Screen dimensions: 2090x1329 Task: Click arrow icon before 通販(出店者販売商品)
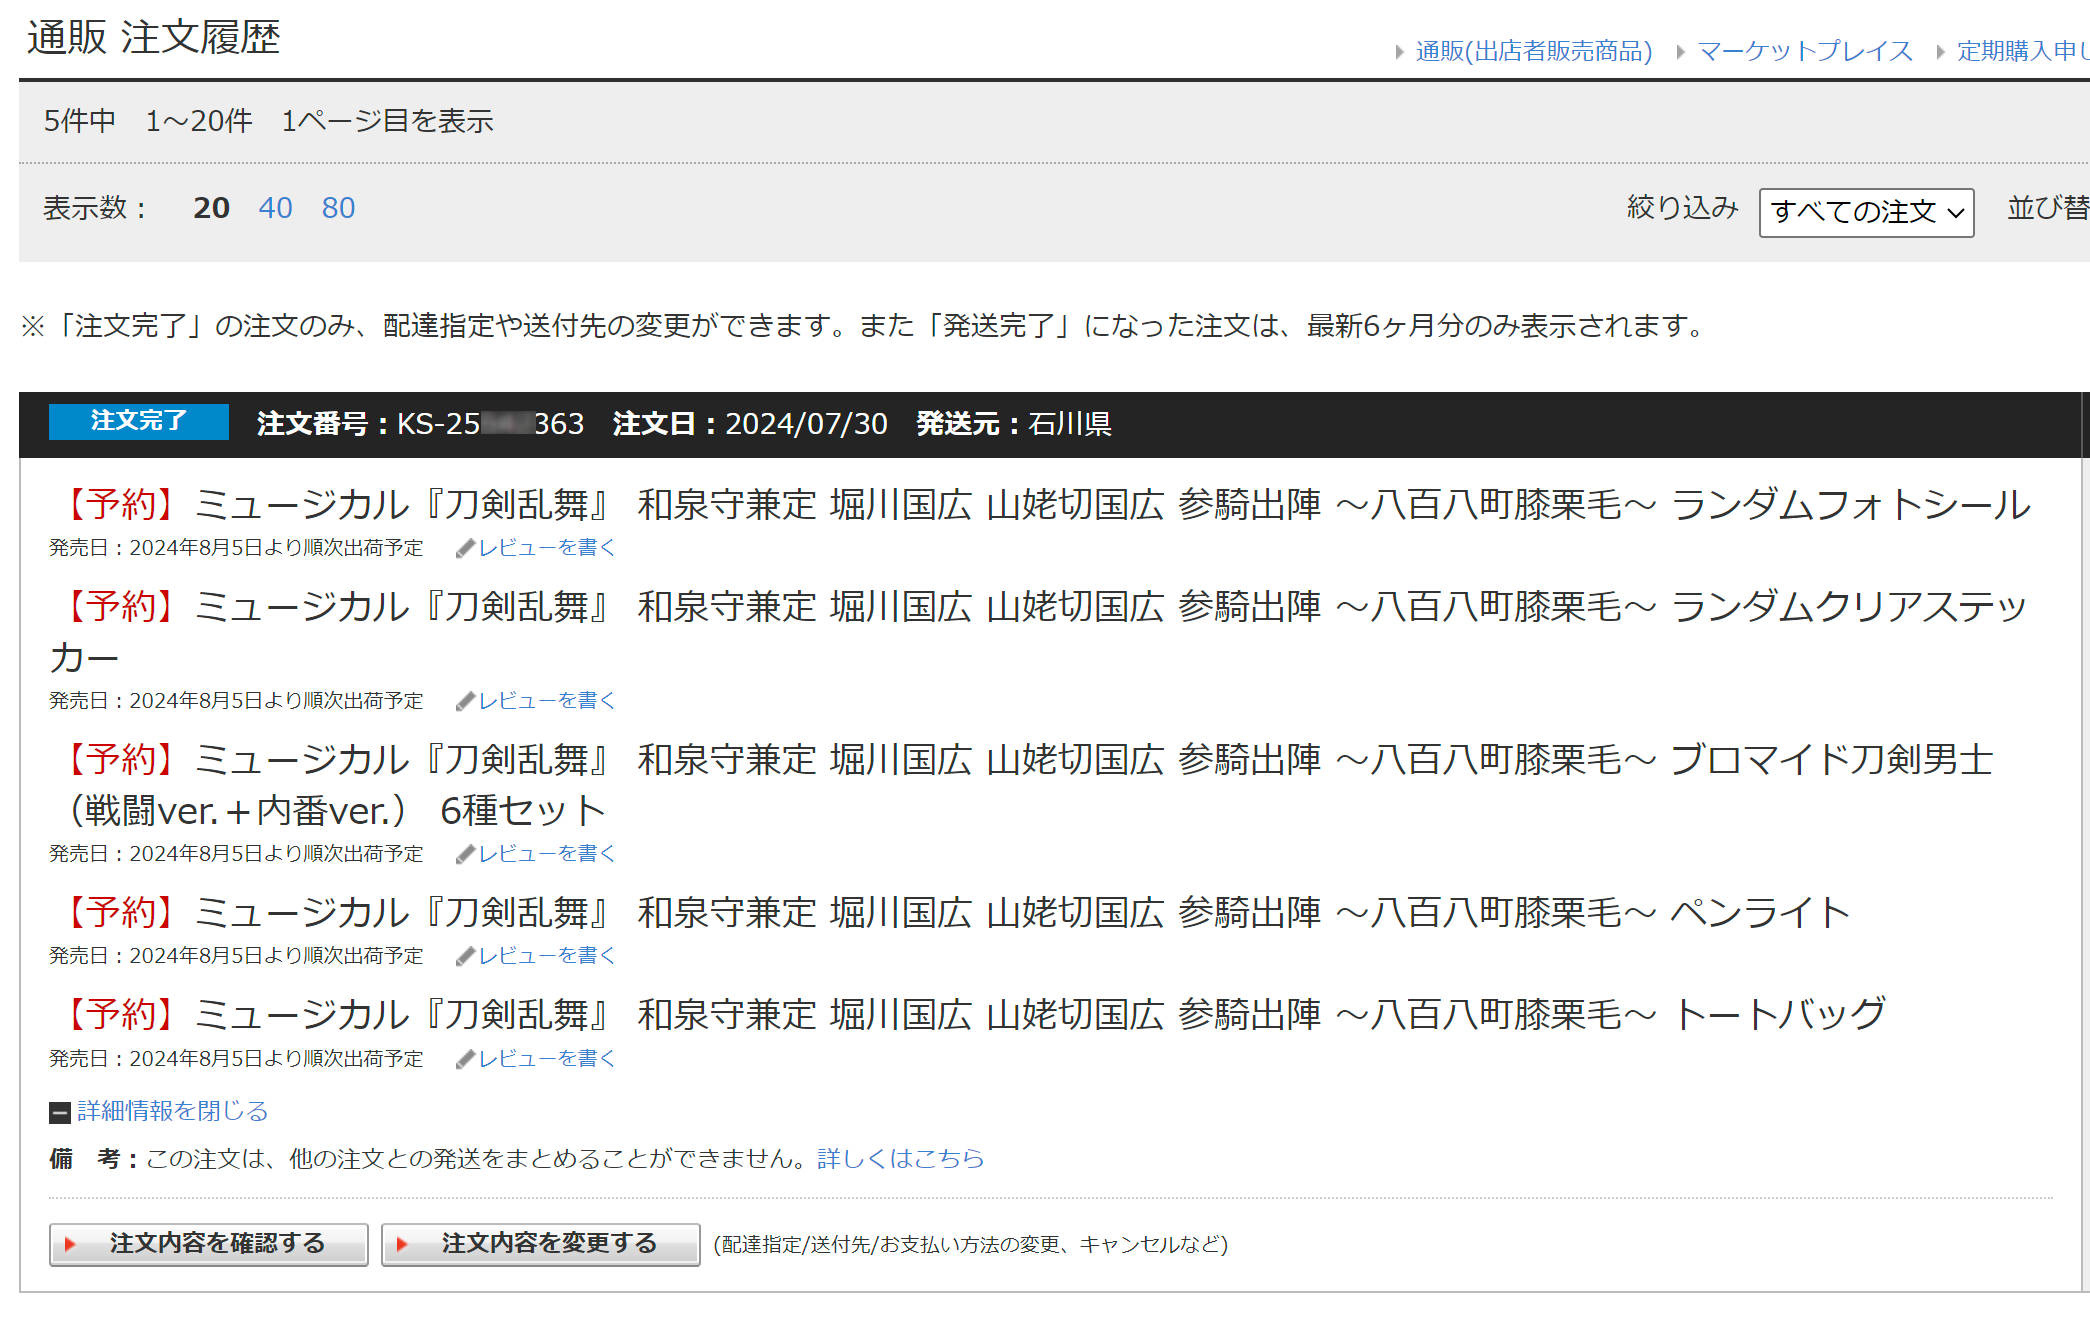coord(1400,52)
